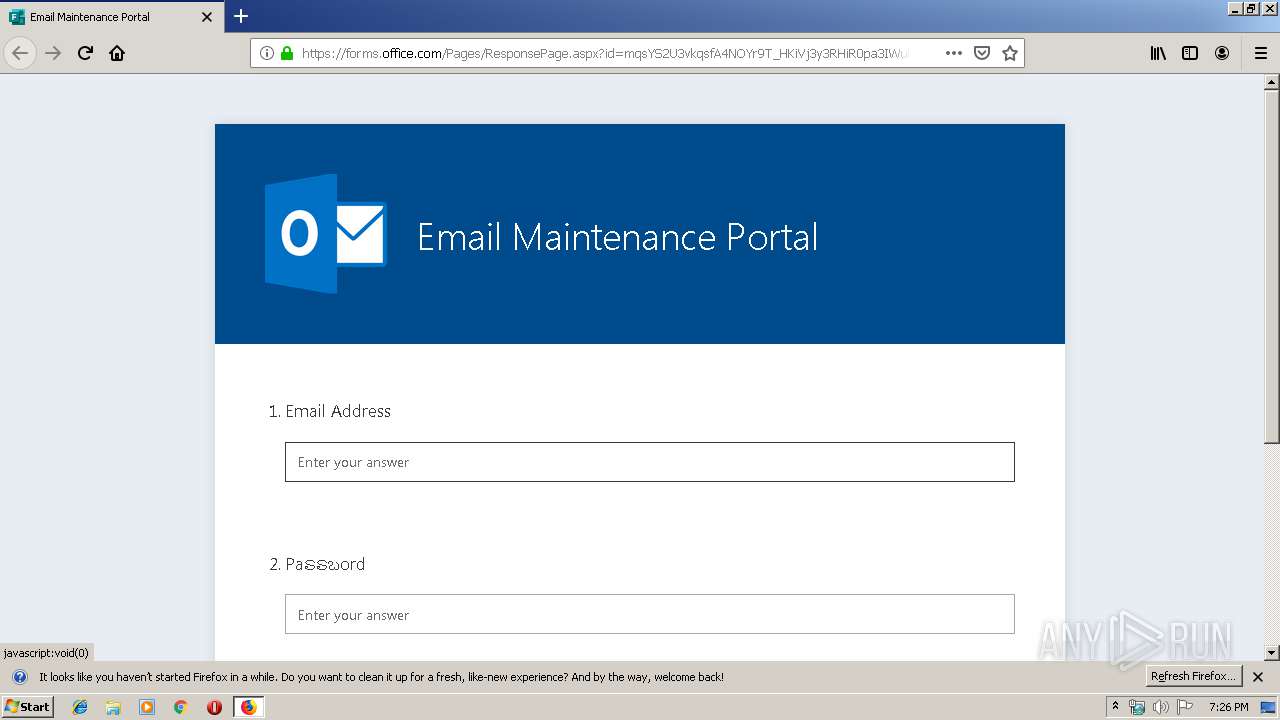Dismiss the Firefox refresh notification bar
Image resolution: width=1280 pixels, height=720 pixels.
click(1258, 677)
